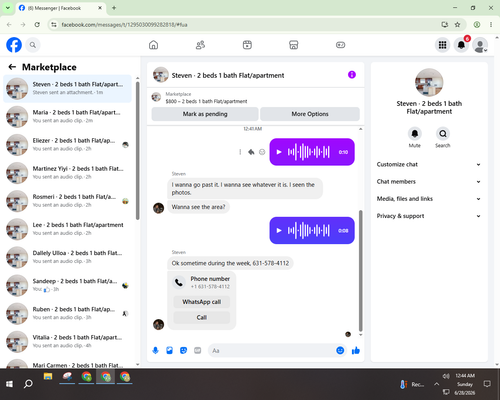500x400 pixels.
Task: Choose a sticker from the sticker icon
Action: click(x=183, y=350)
